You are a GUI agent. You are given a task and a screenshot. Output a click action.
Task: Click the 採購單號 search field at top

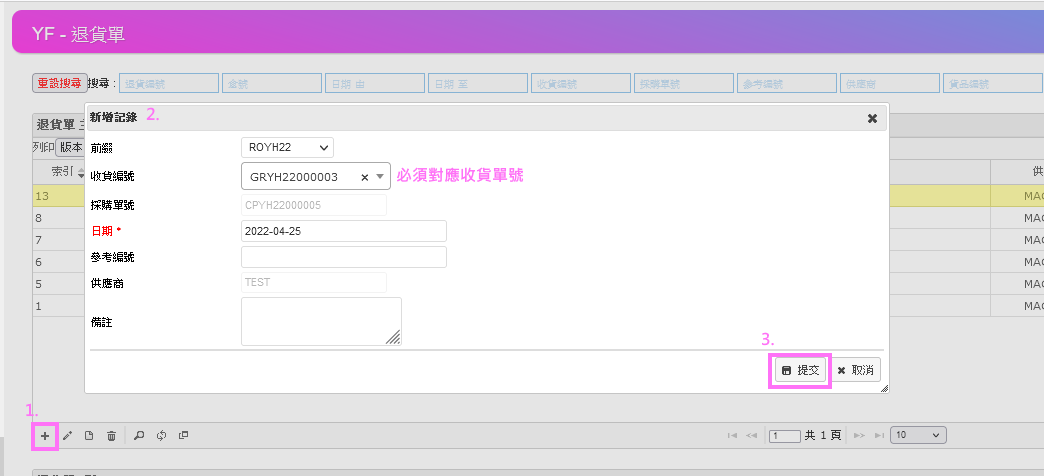coord(684,83)
